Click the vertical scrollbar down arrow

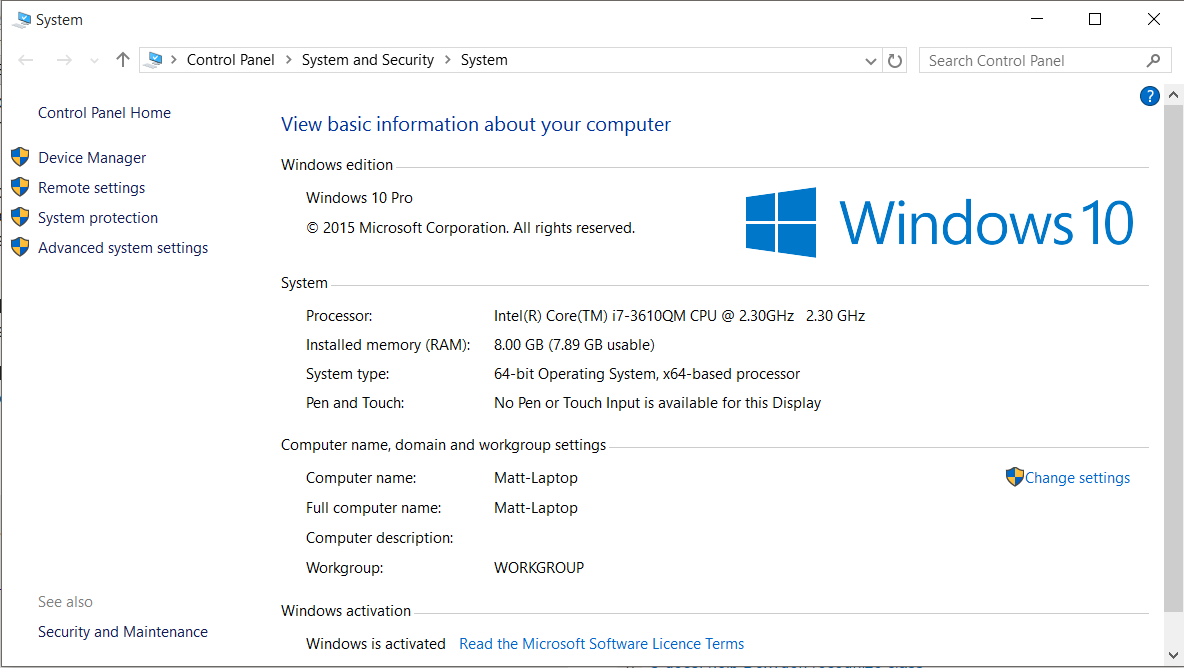1173,655
